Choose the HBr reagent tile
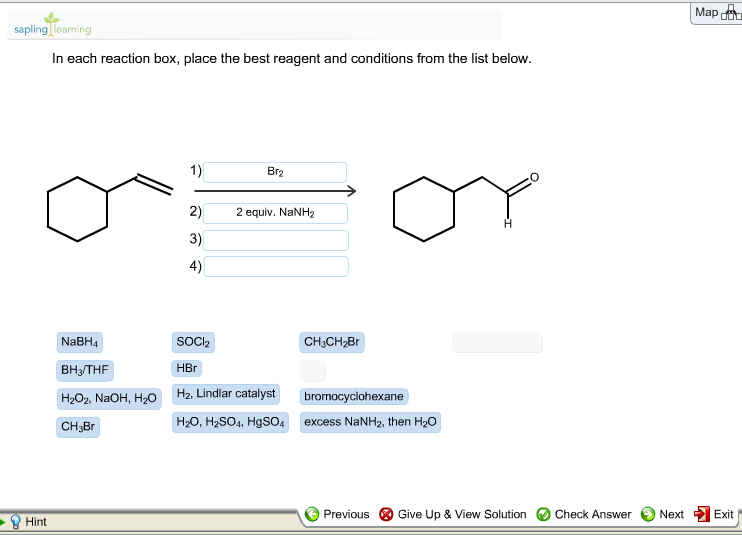 187,368
